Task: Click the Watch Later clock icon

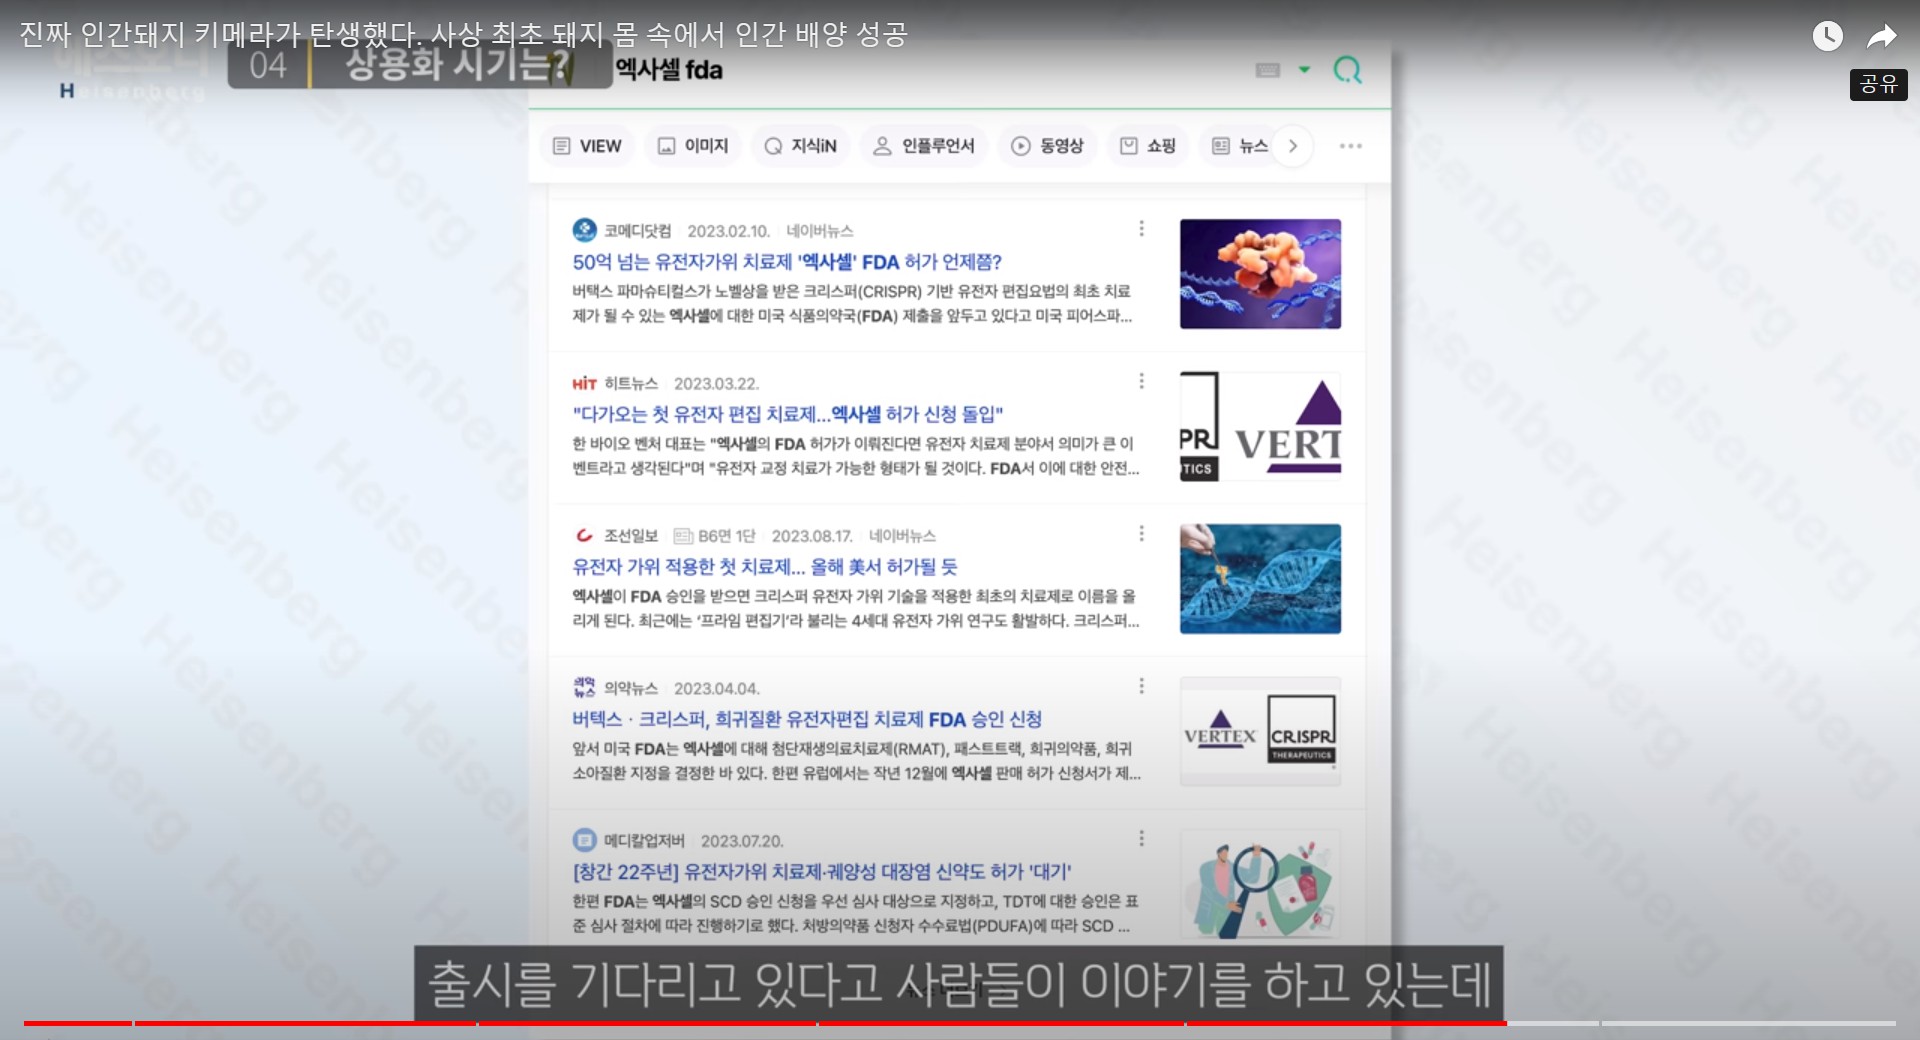Action: coord(1827,36)
